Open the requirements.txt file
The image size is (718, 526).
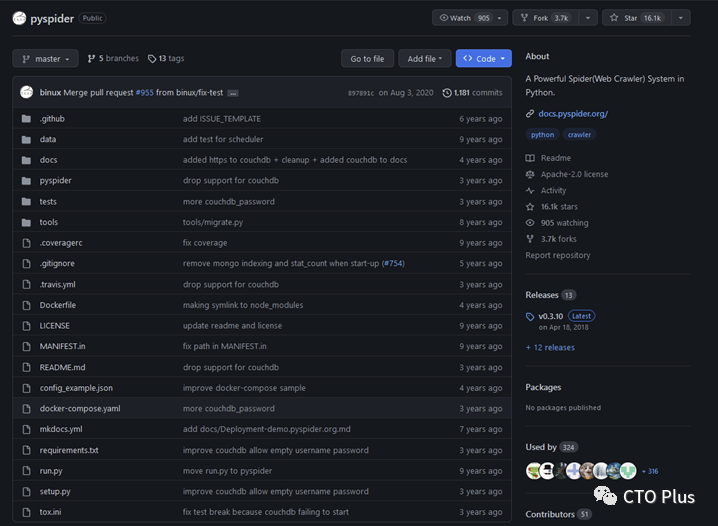click(x=69, y=450)
